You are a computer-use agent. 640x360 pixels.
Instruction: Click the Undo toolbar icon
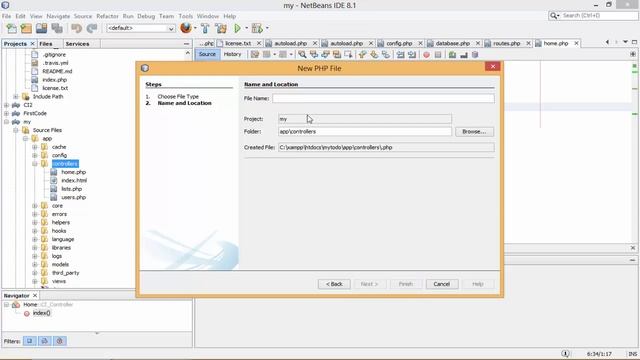76,28
